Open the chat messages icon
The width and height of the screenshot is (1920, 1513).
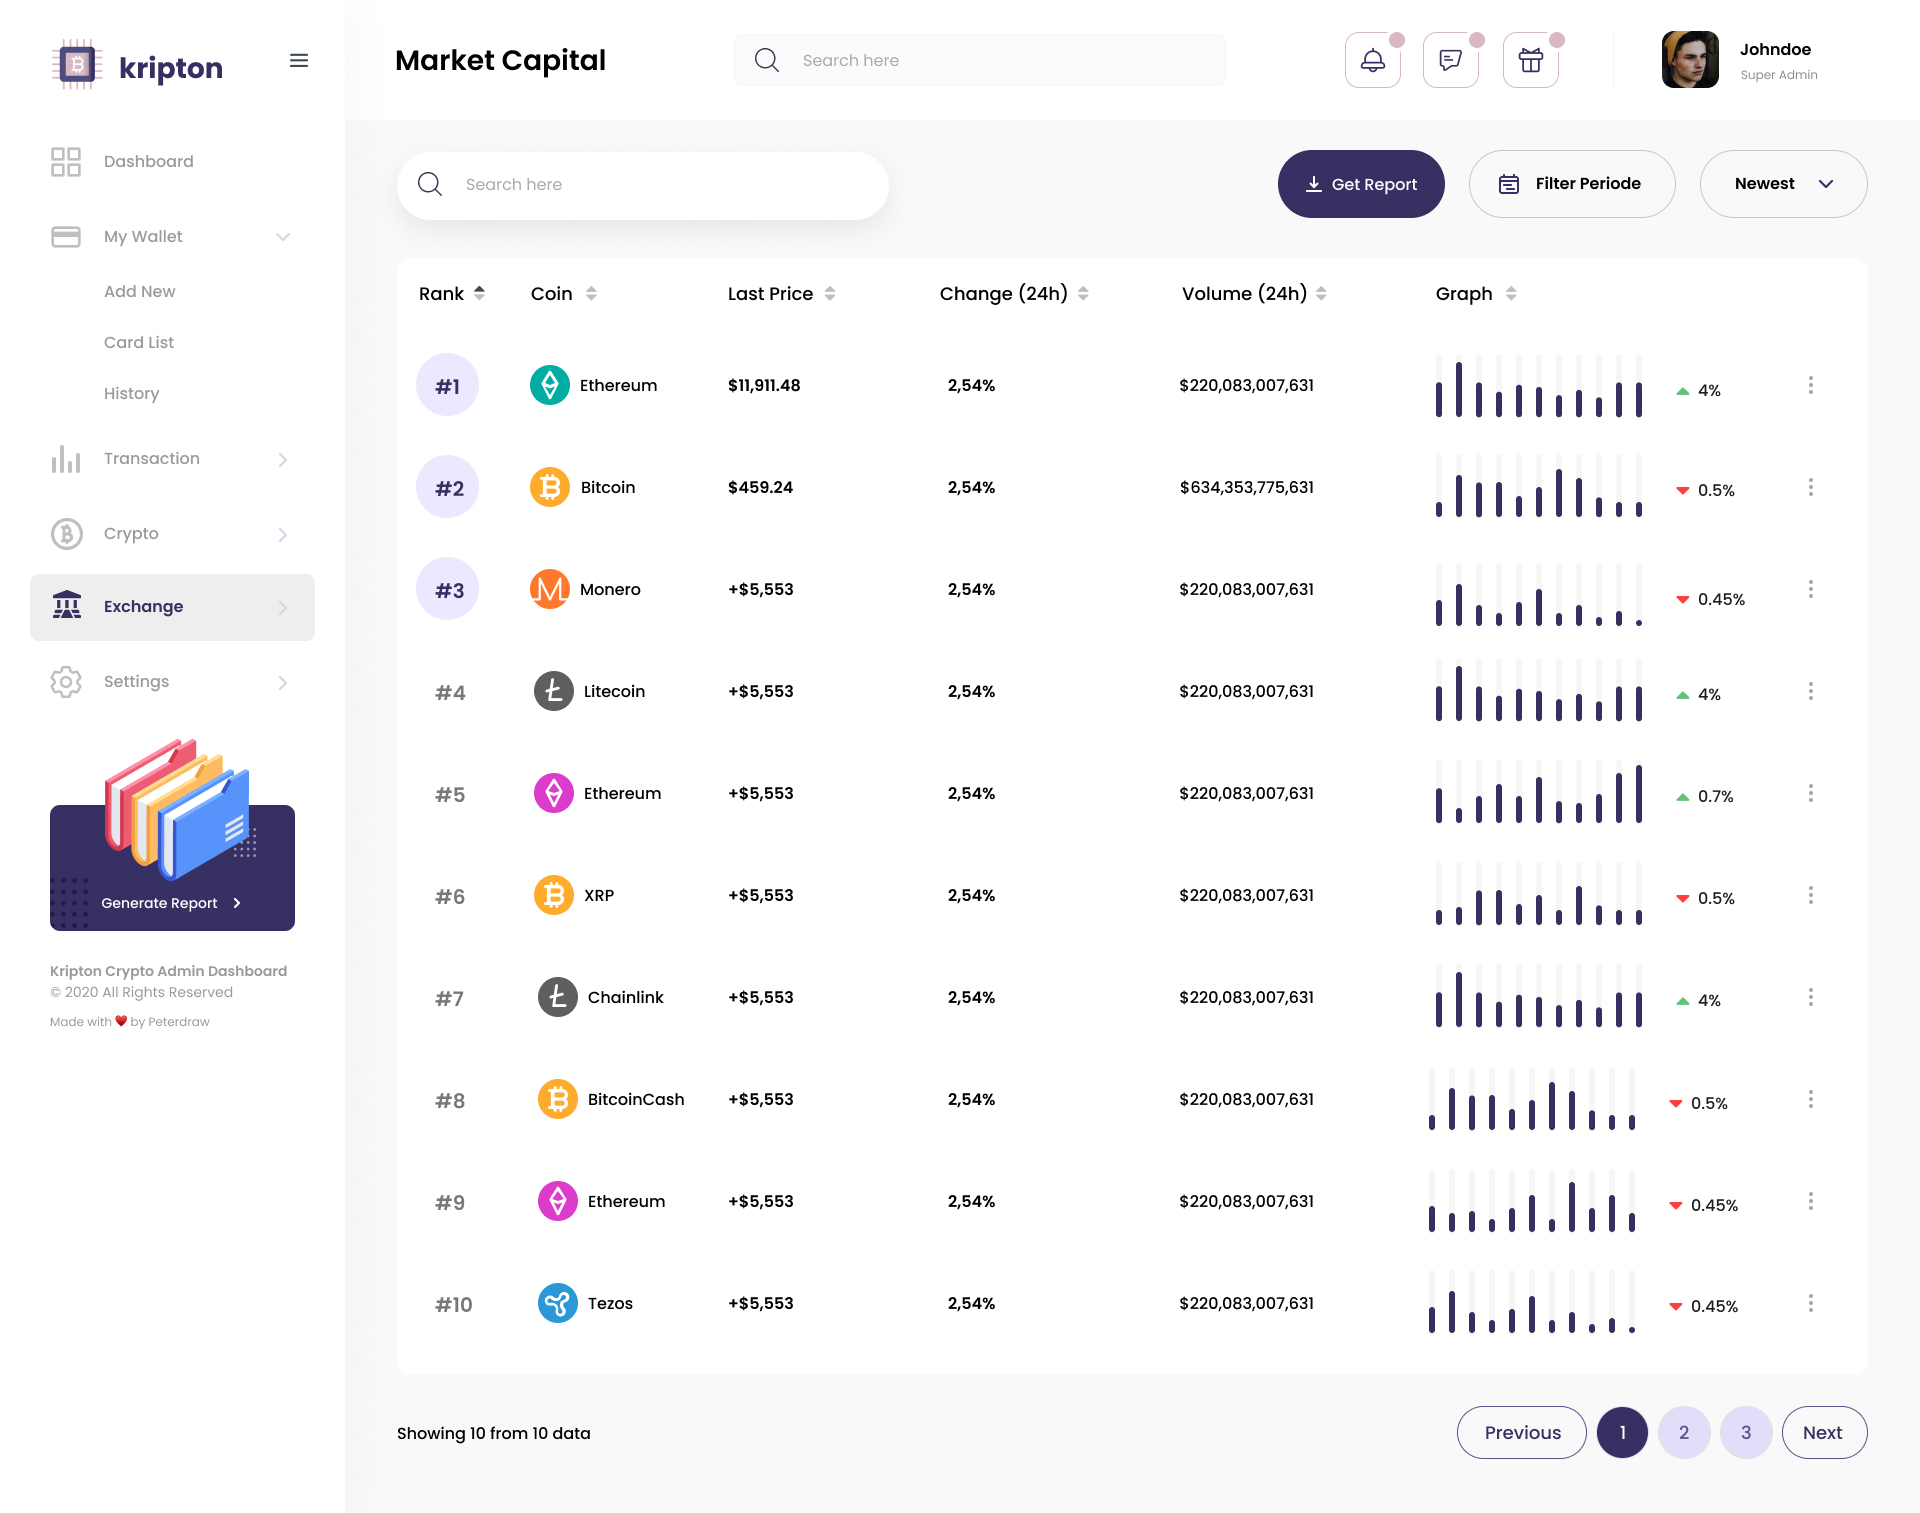[1451, 61]
